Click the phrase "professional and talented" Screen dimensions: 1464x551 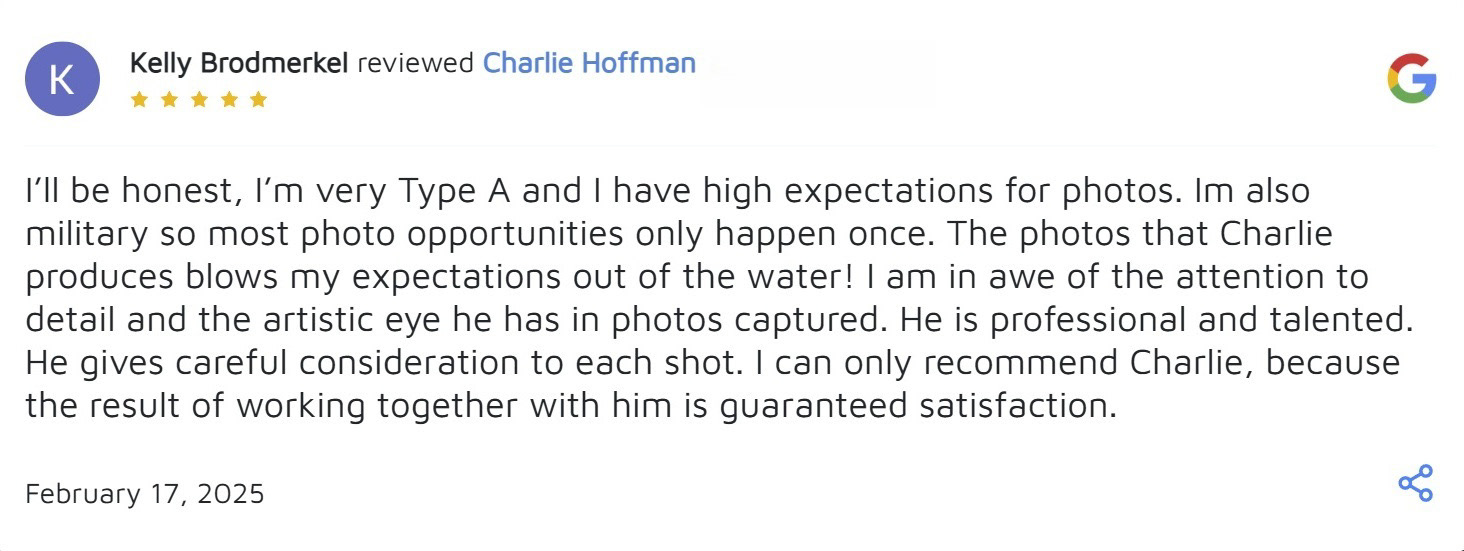[x=1190, y=319]
